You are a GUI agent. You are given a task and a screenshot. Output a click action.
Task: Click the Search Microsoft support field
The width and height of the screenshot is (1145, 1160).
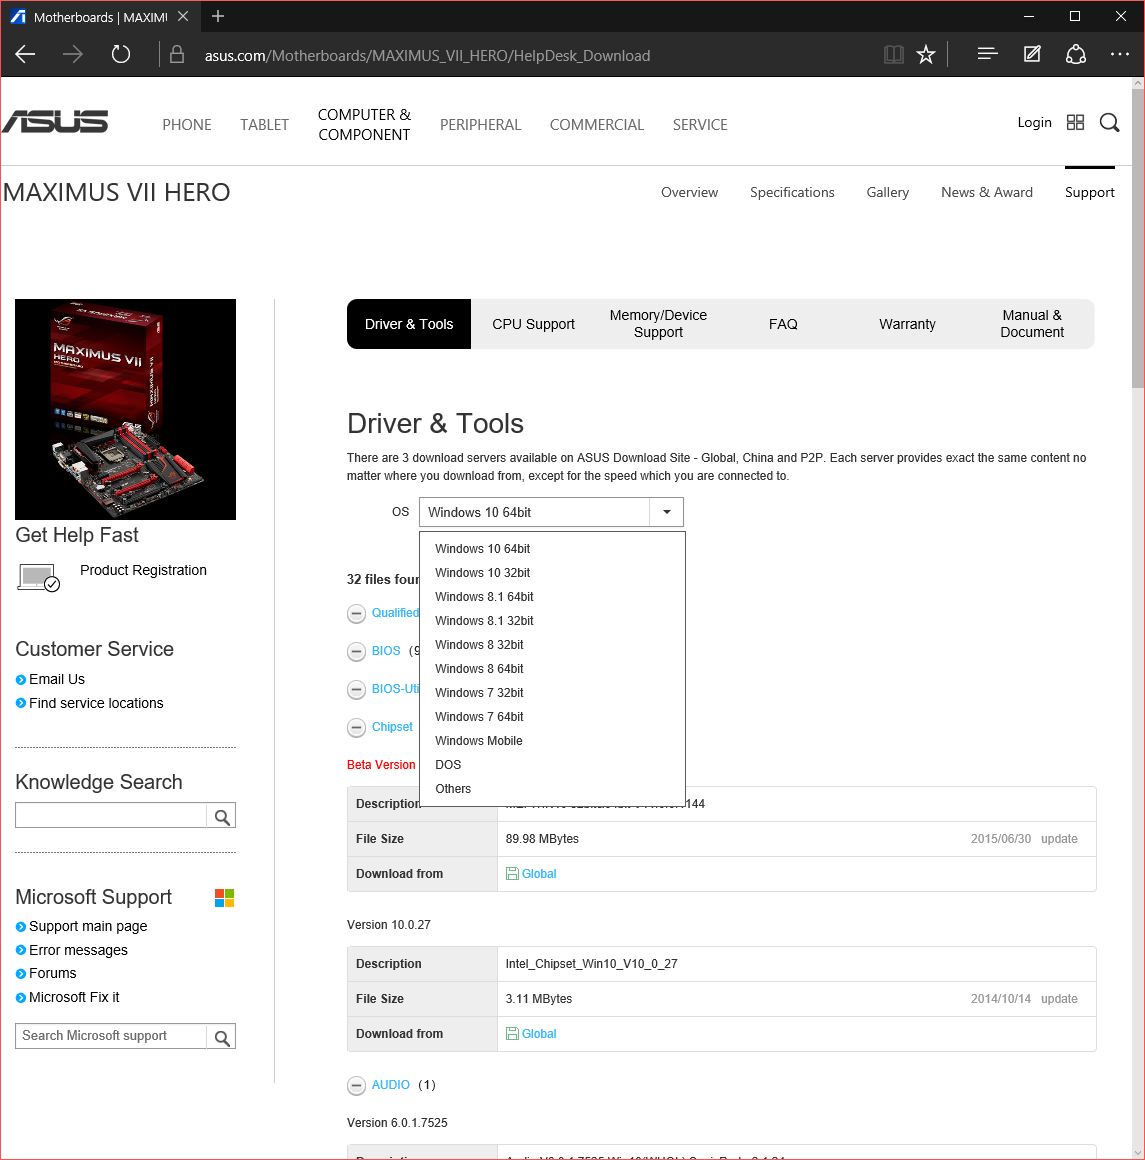[111, 1036]
